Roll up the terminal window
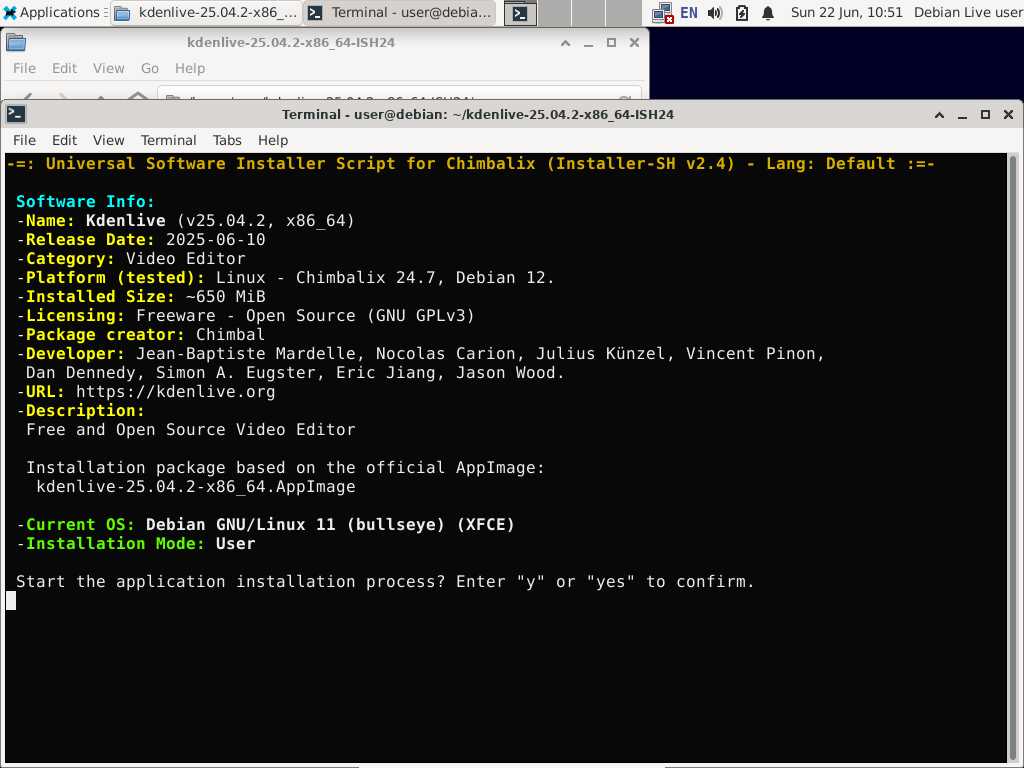Viewport: 1024px width, 768px height. [x=939, y=115]
